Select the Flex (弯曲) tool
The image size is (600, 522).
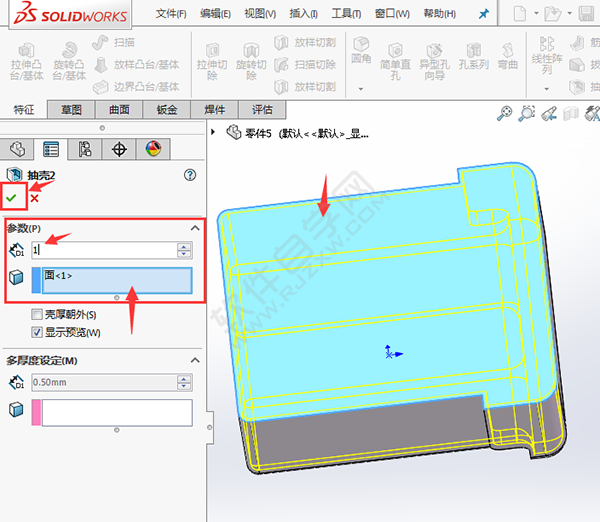click(x=508, y=56)
